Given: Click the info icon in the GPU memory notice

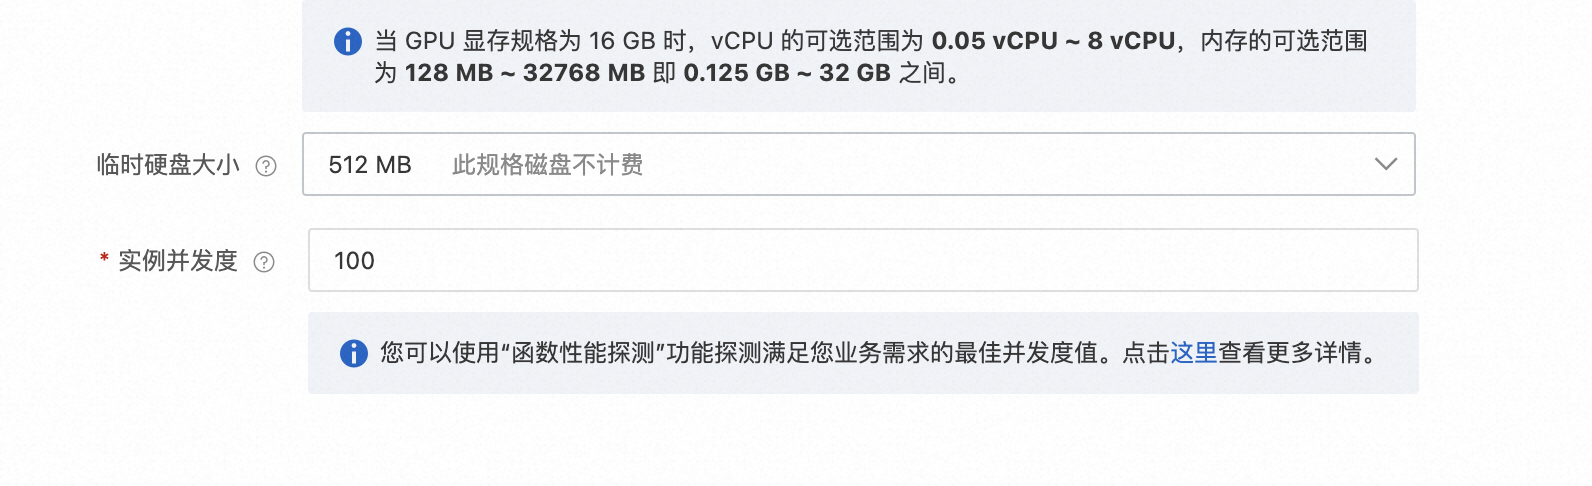Looking at the screenshot, I should (347, 42).
